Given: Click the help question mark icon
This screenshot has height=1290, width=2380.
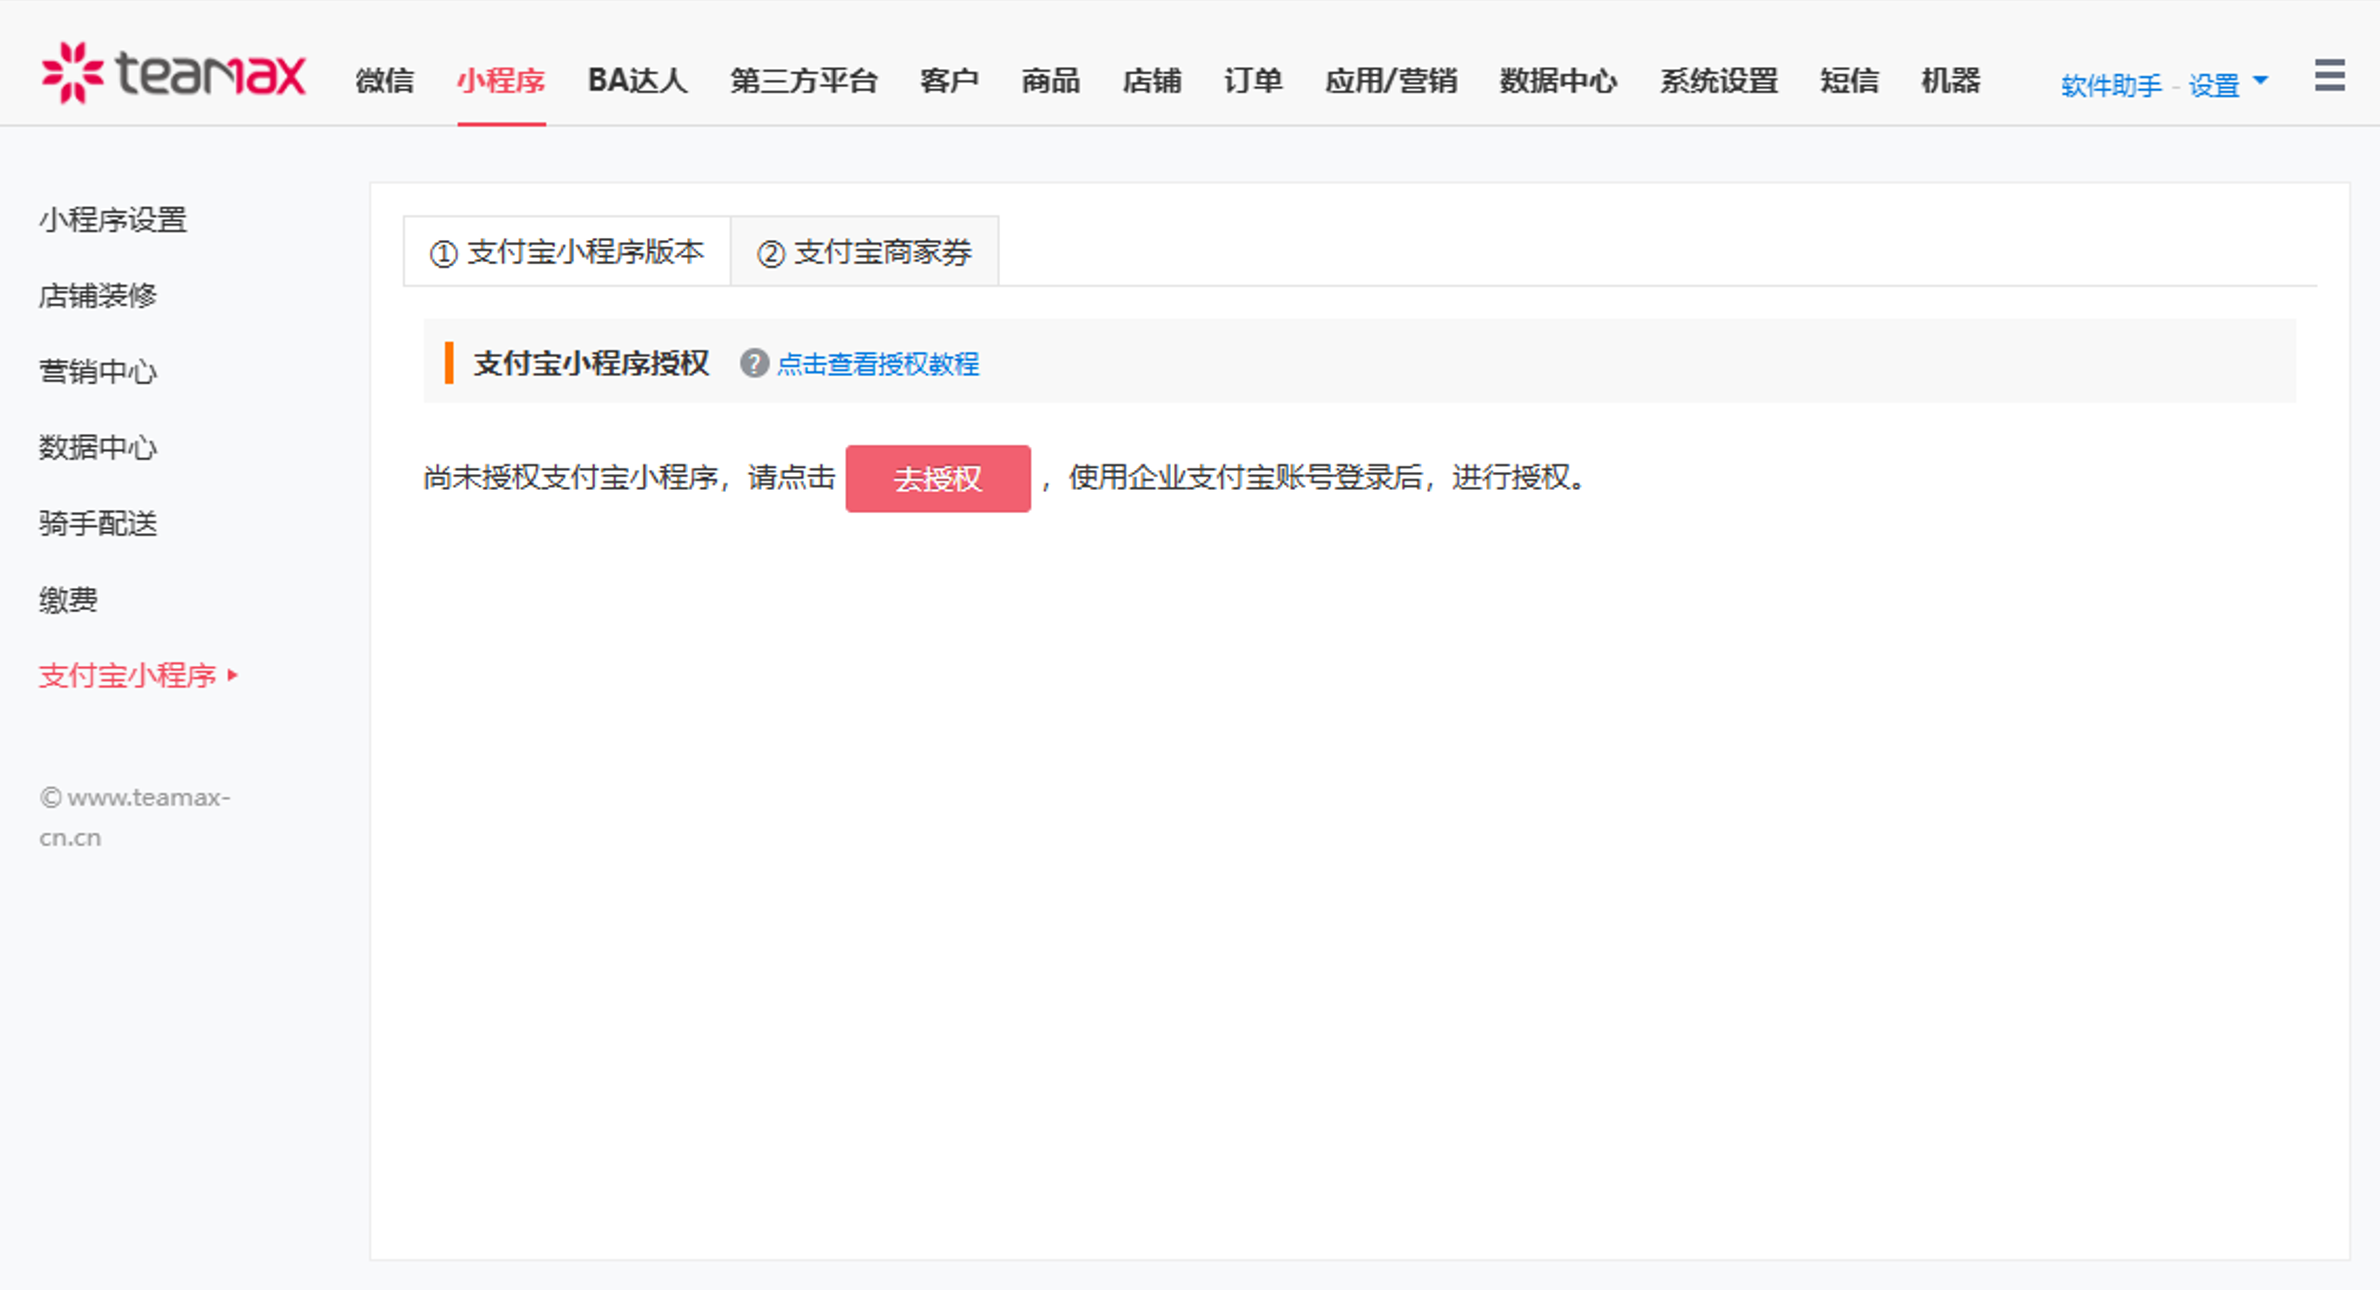Looking at the screenshot, I should [754, 363].
